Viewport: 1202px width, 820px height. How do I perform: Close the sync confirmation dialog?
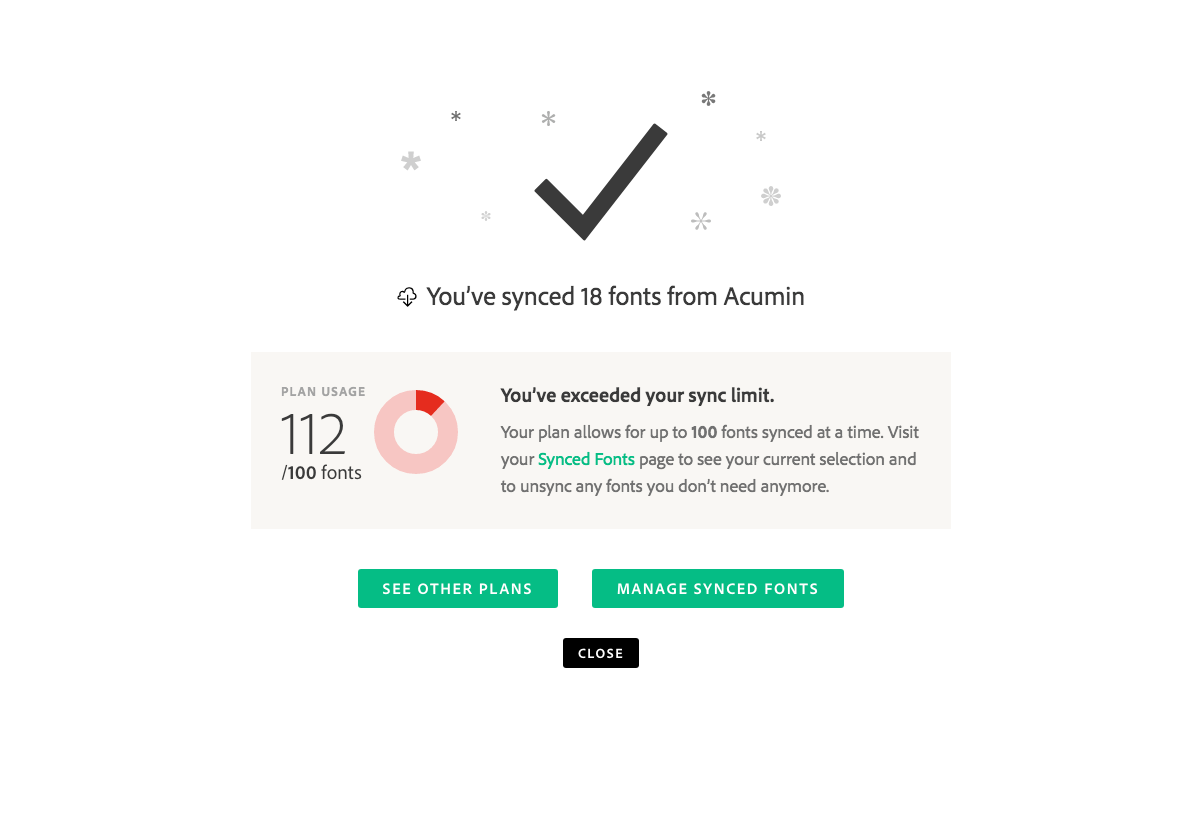coord(600,653)
